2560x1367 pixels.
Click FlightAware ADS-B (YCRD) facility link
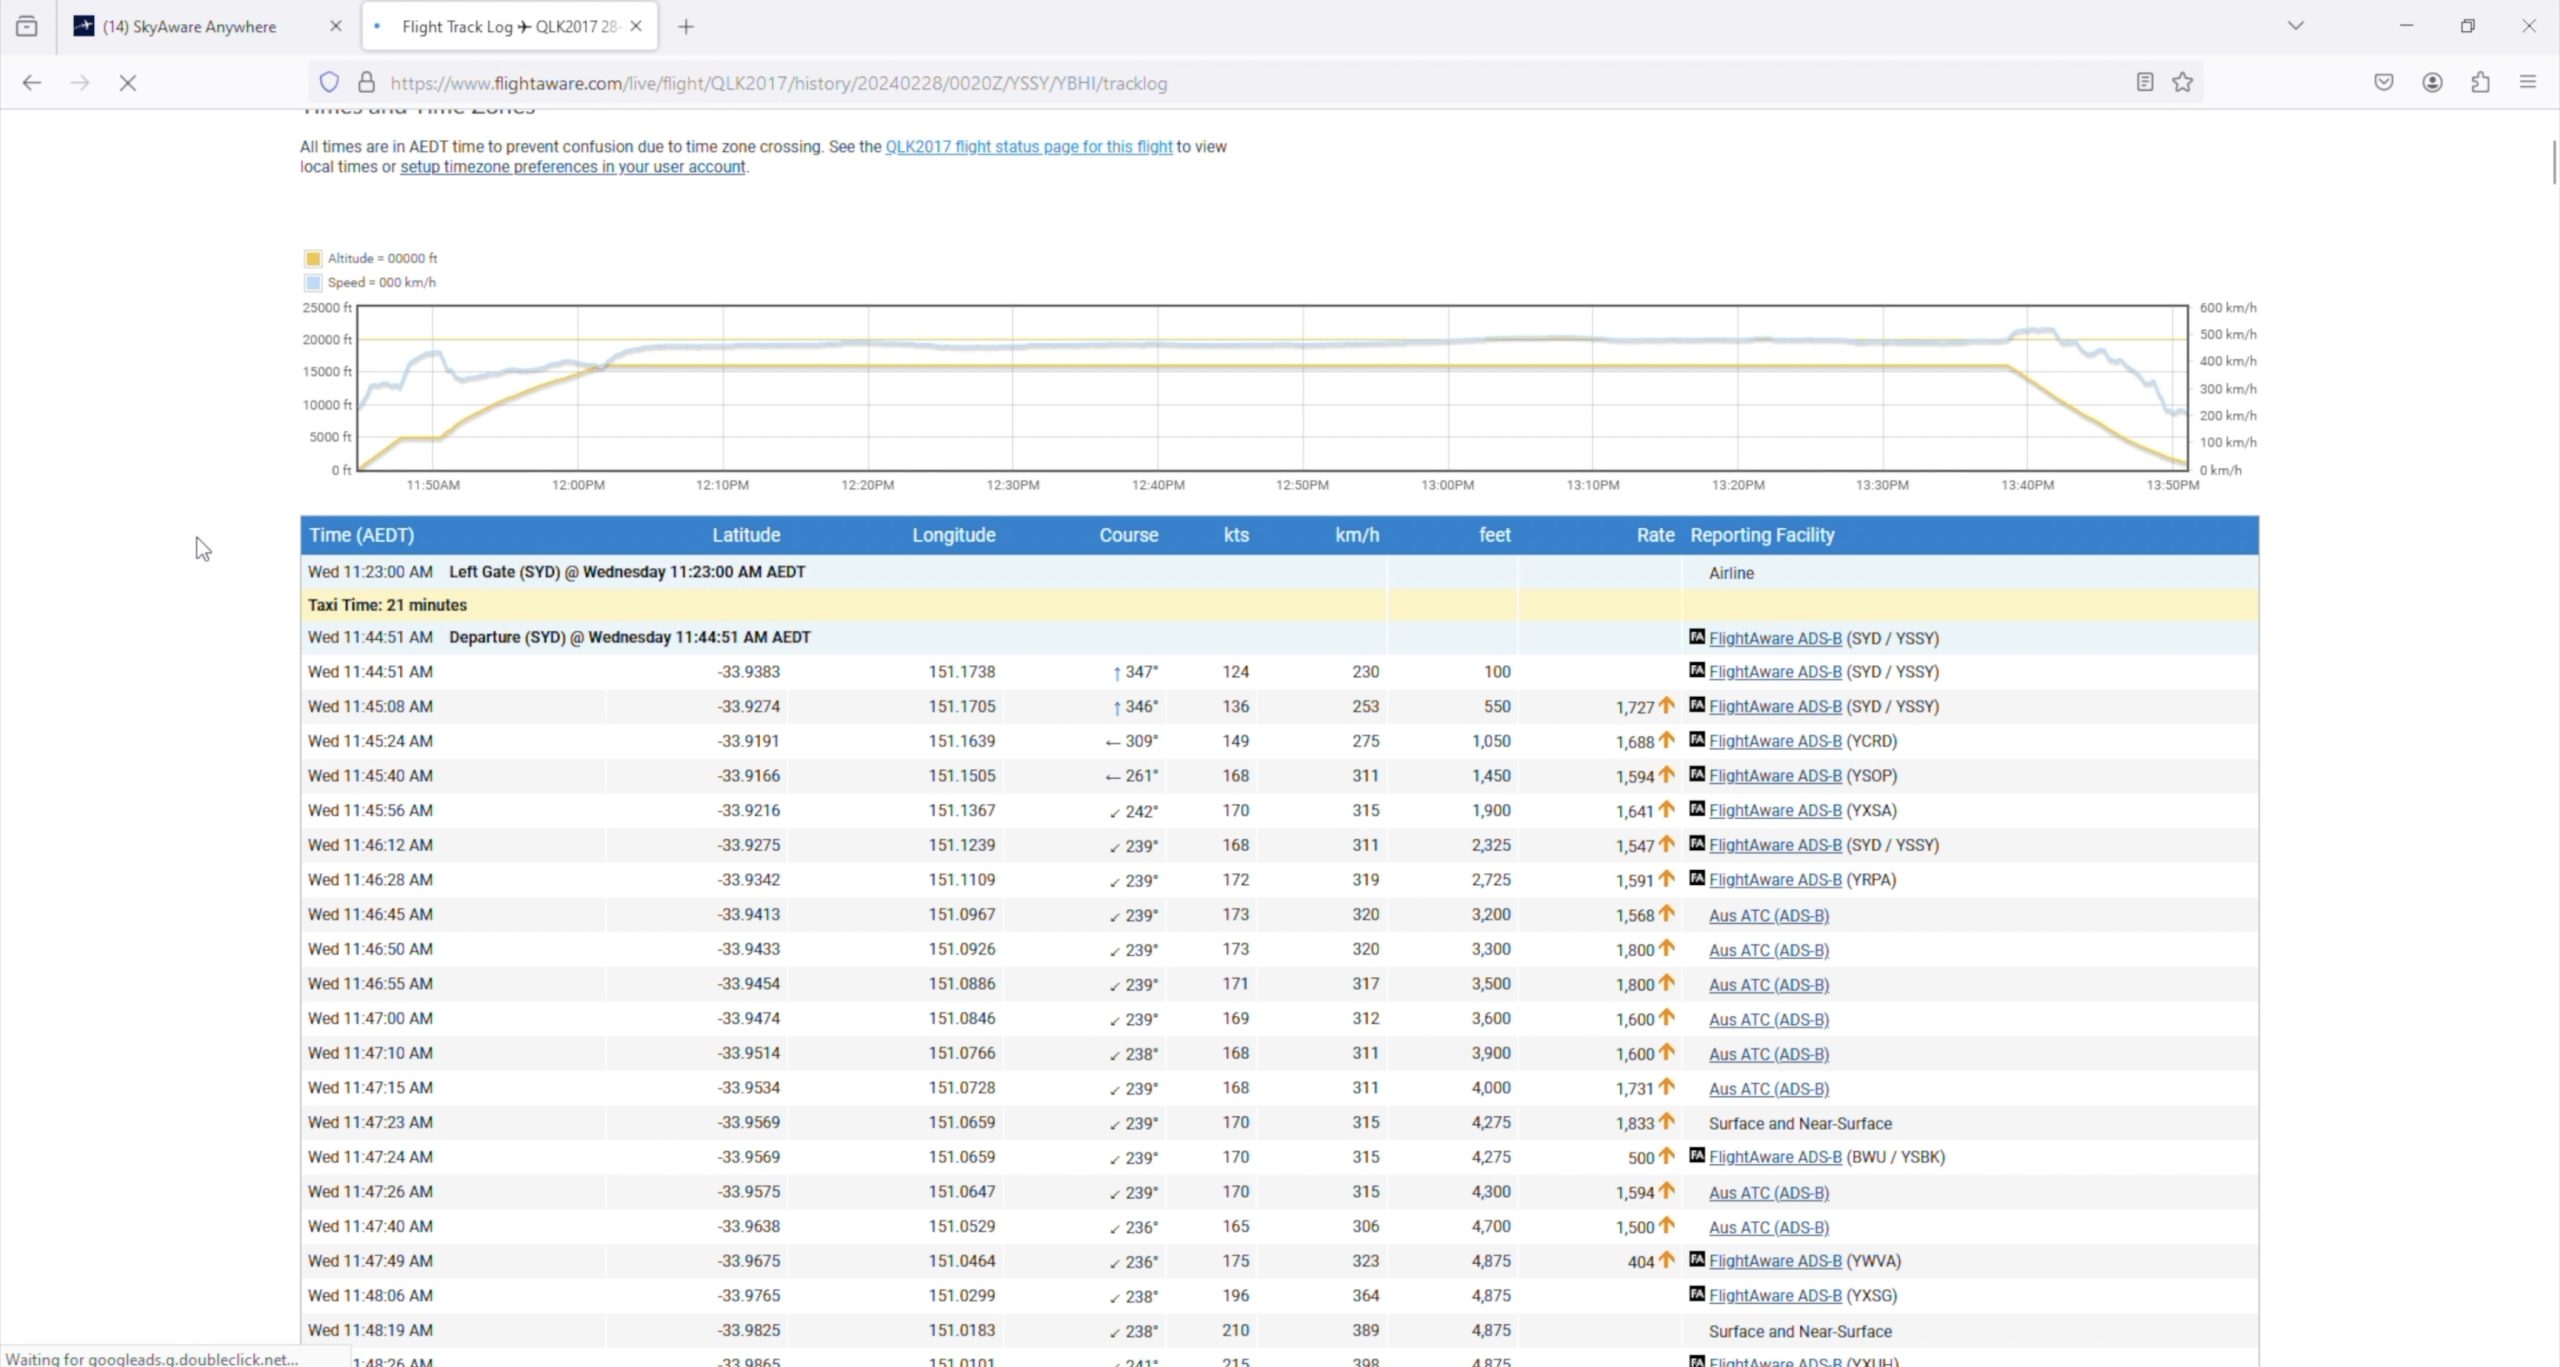tap(1774, 741)
